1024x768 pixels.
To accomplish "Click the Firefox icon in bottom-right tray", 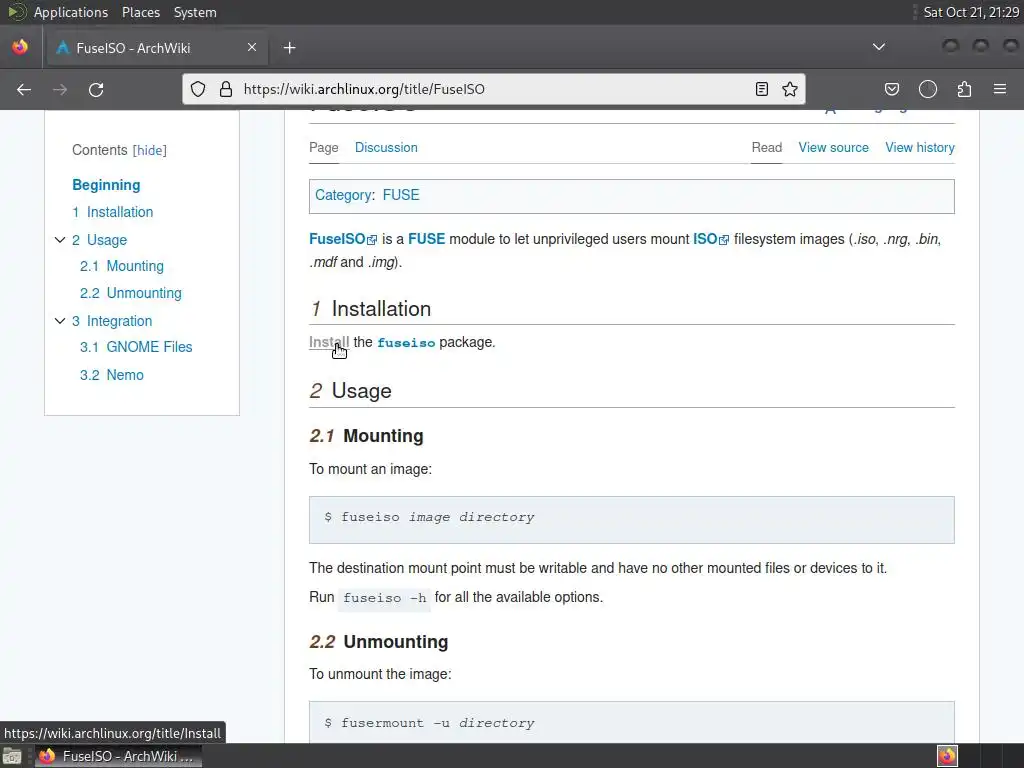I will [x=947, y=756].
